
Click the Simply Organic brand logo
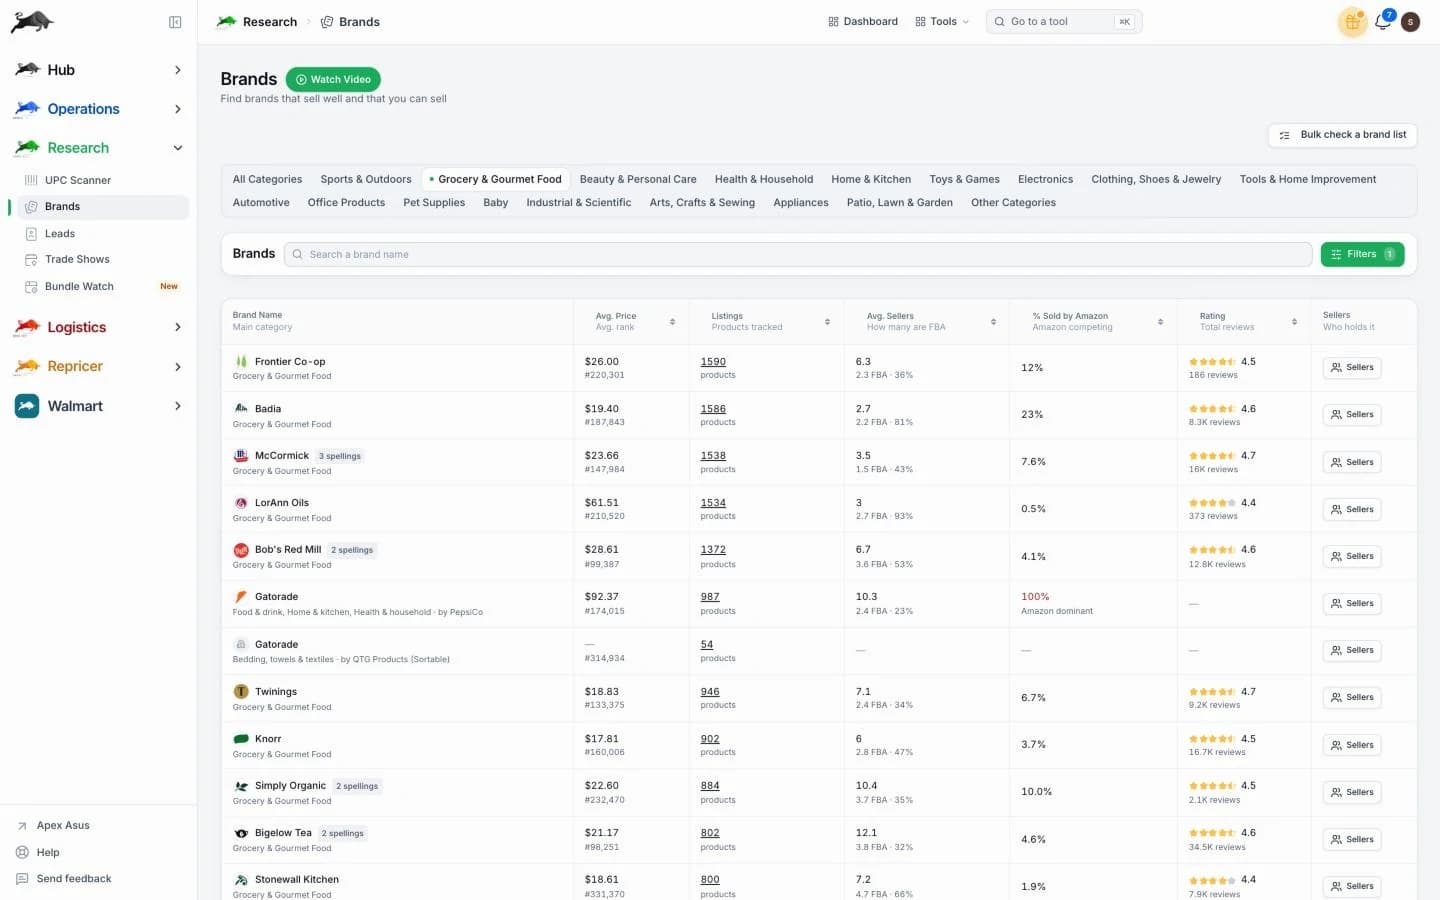[x=241, y=786]
